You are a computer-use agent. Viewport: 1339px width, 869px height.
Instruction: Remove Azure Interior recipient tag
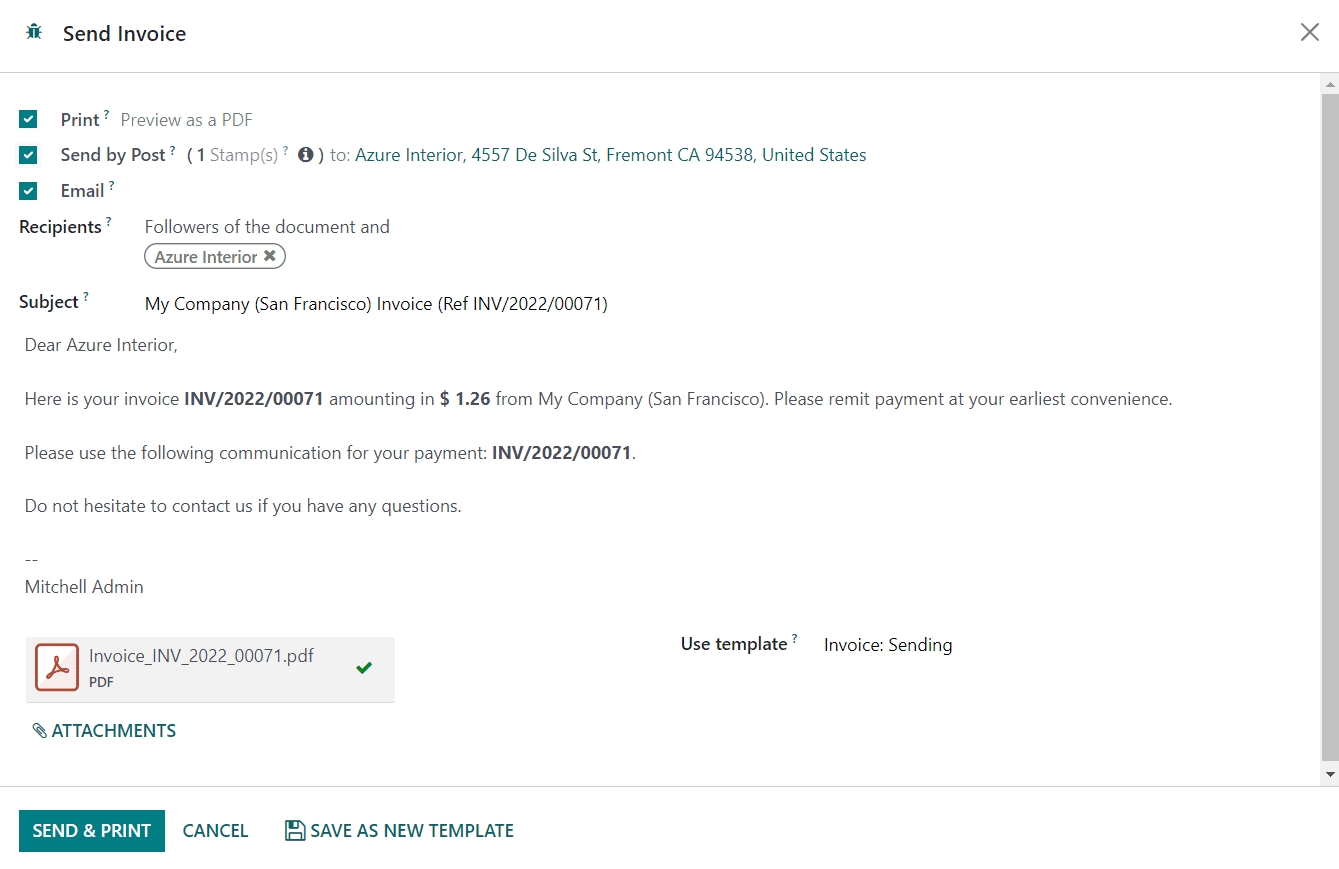click(269, 257)
